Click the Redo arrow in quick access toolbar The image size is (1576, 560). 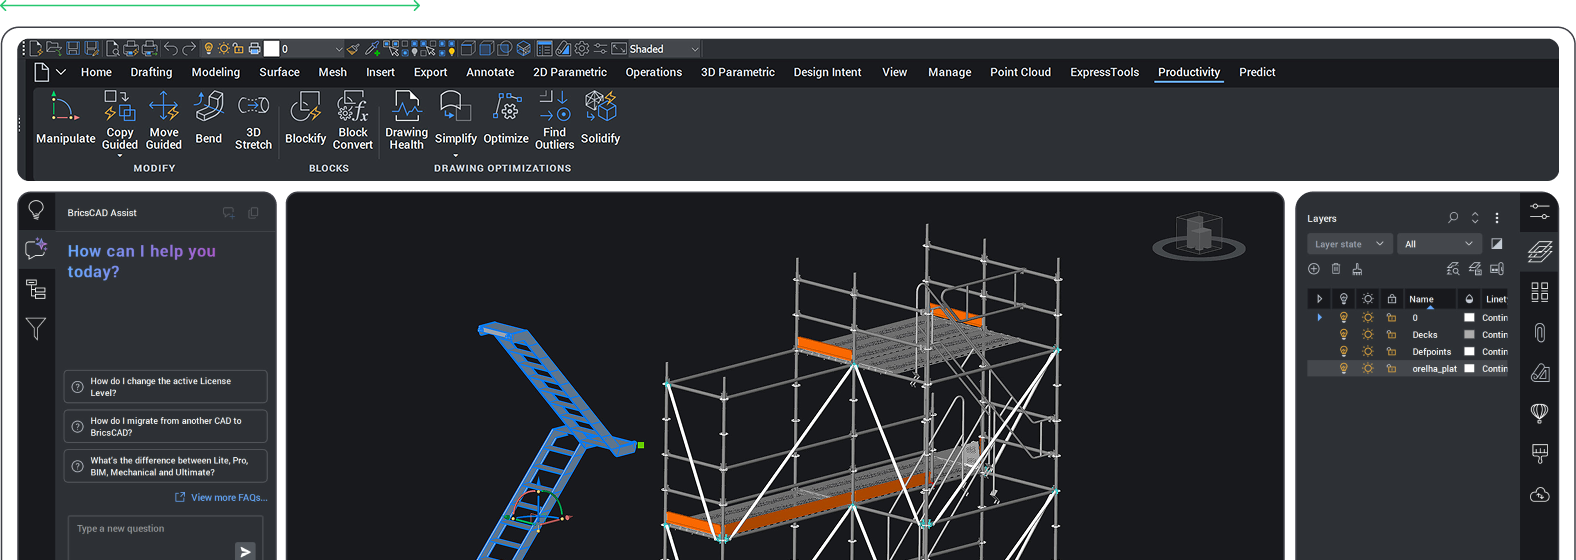pyautogui.click(x=189, y=48)
